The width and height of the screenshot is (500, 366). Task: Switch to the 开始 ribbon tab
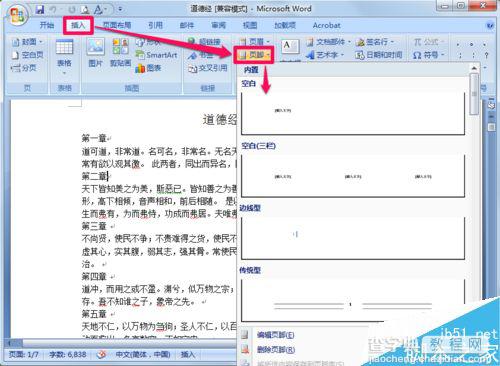point(47,25)
